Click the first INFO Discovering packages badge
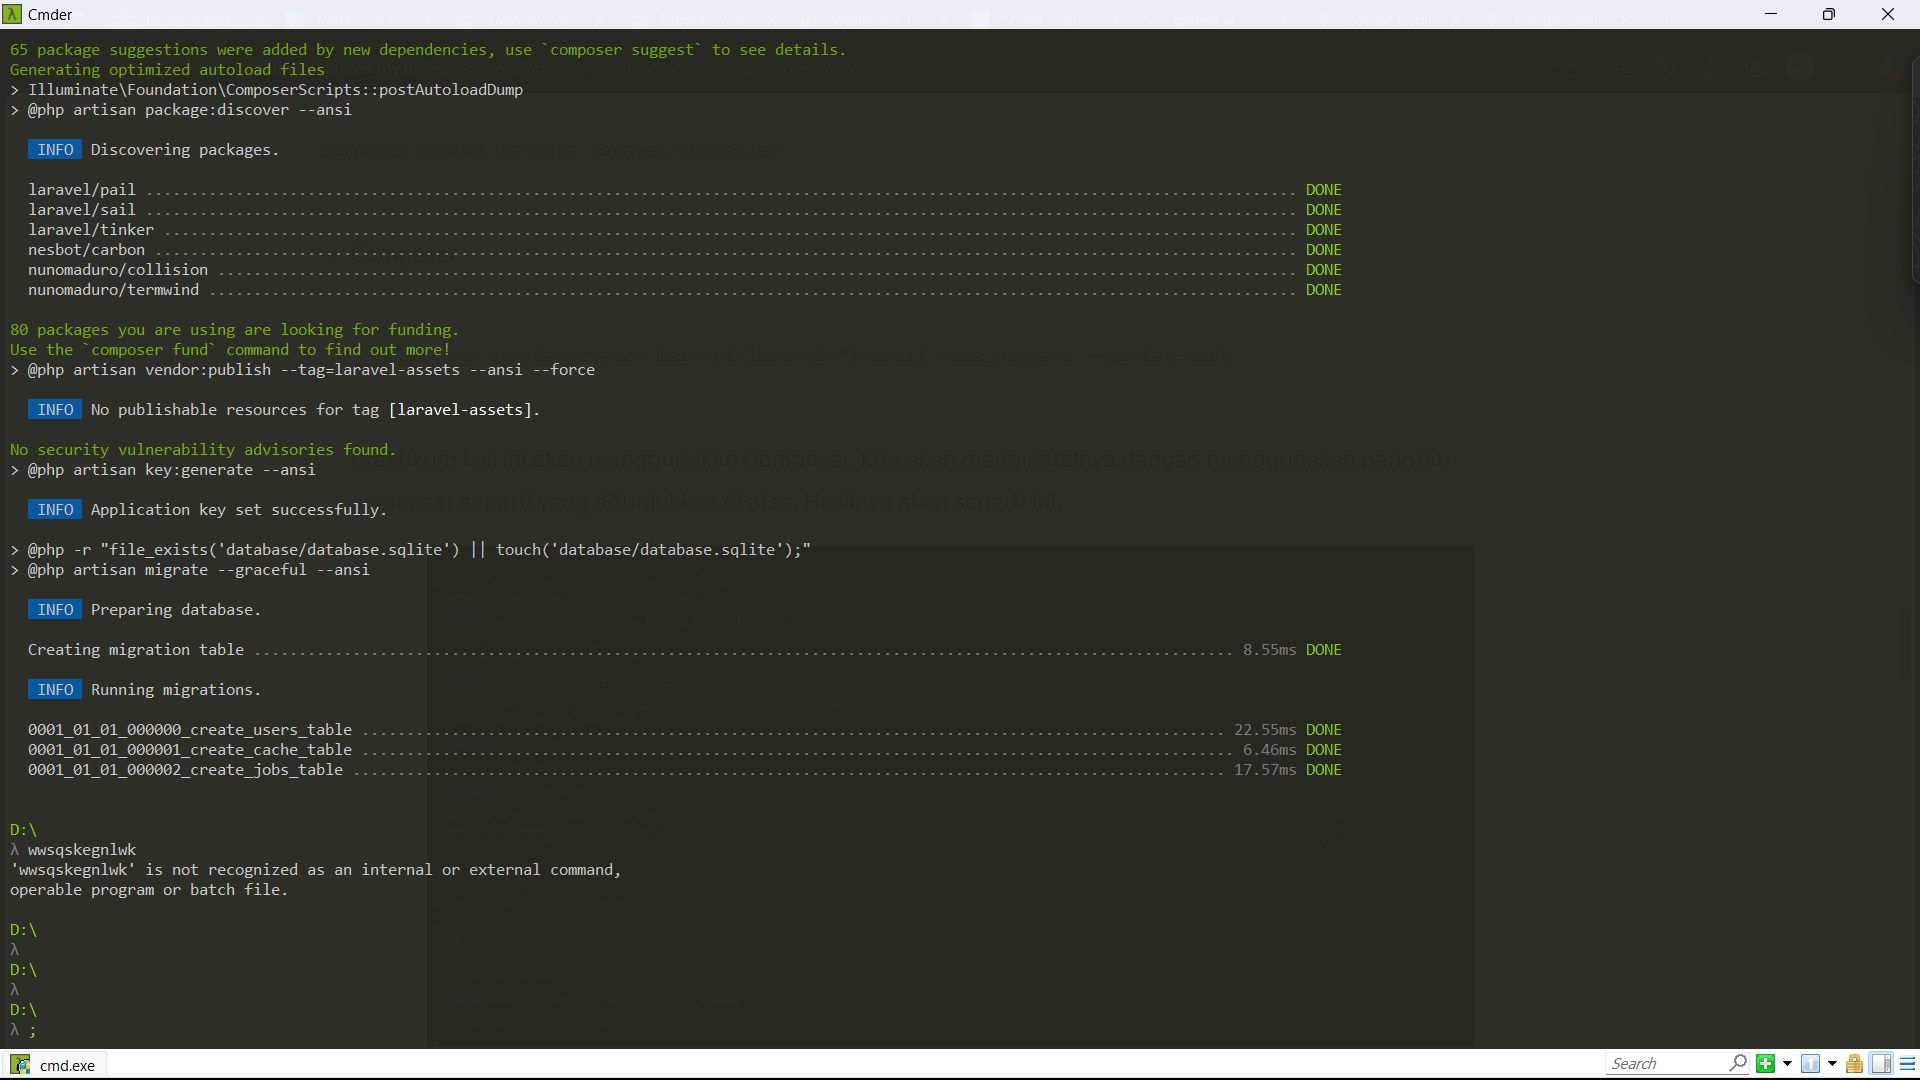 click(x=55, y=150)
